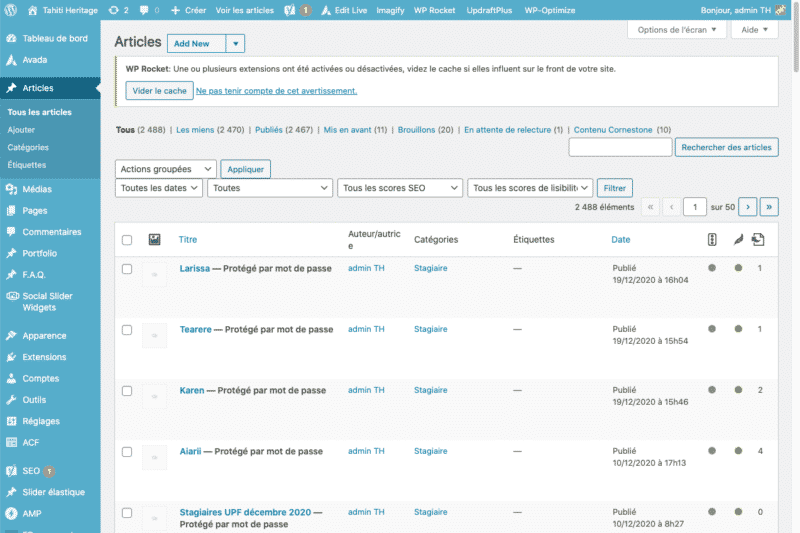Click the Médias sidebar icon

[x=11, y=189]
